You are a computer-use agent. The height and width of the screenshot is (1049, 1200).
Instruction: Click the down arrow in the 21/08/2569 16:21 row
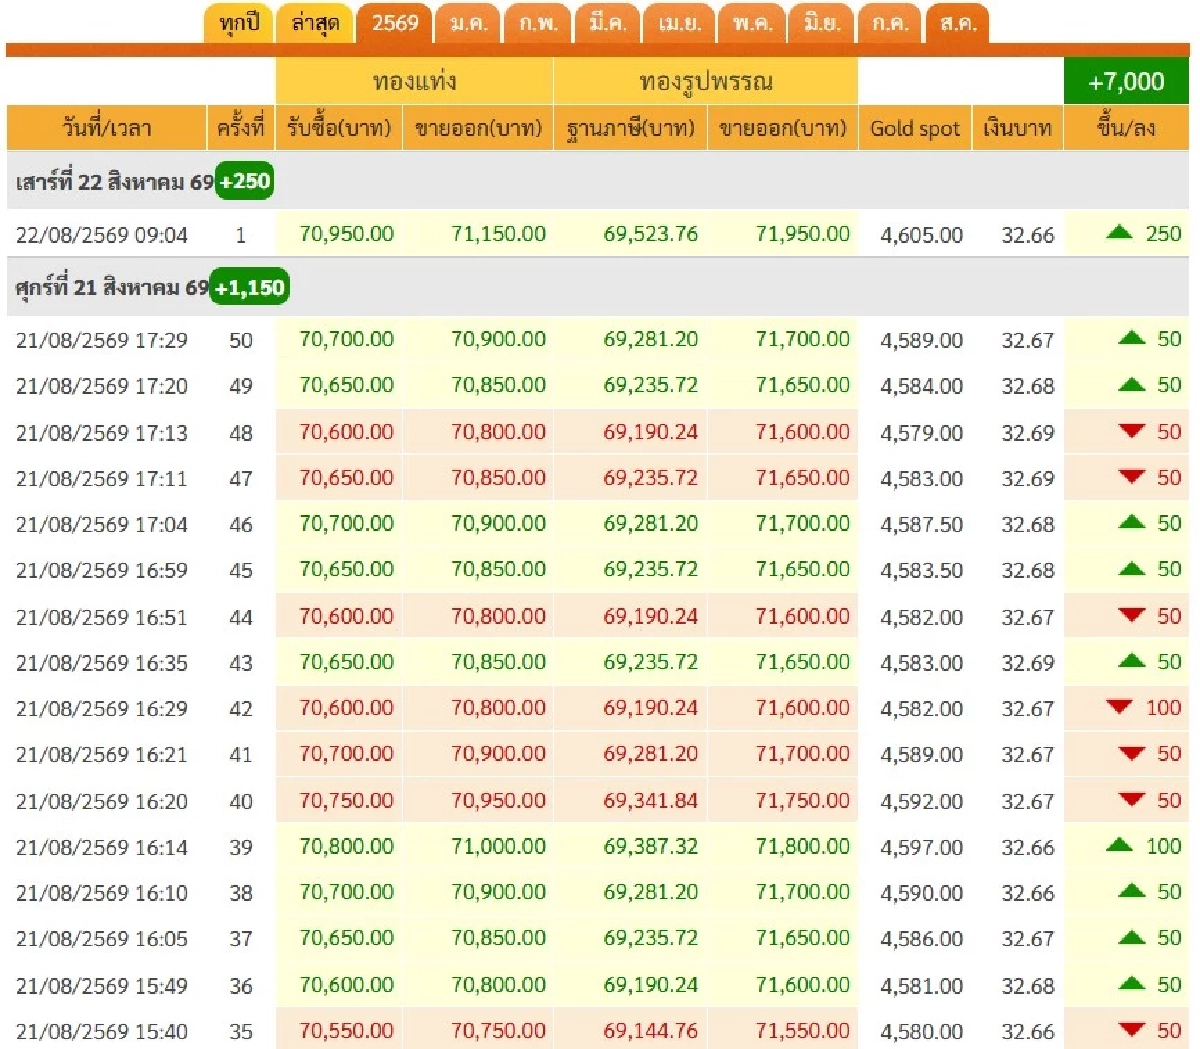pyautogui.click(x=1131, y=753)
